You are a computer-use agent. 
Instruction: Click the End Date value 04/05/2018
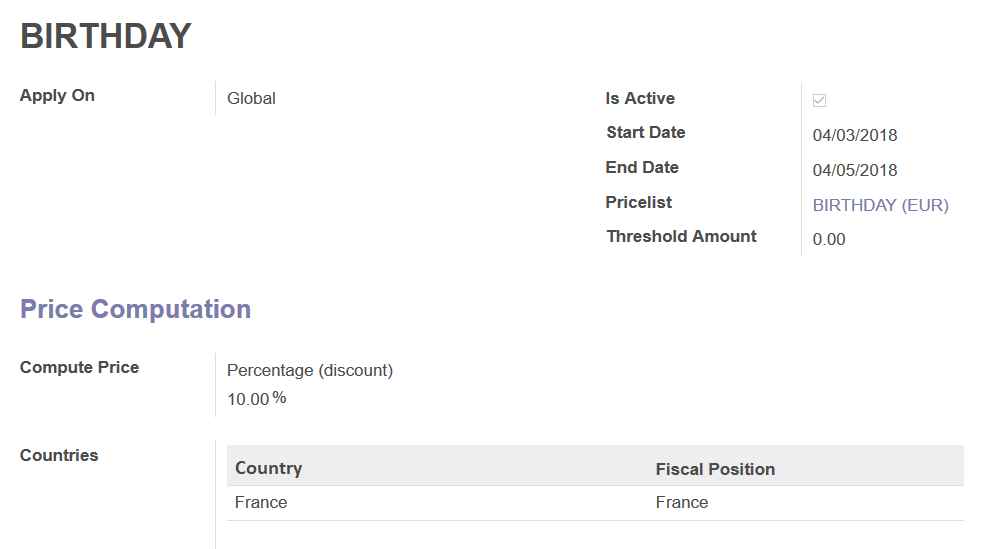(x=855, y=170)
